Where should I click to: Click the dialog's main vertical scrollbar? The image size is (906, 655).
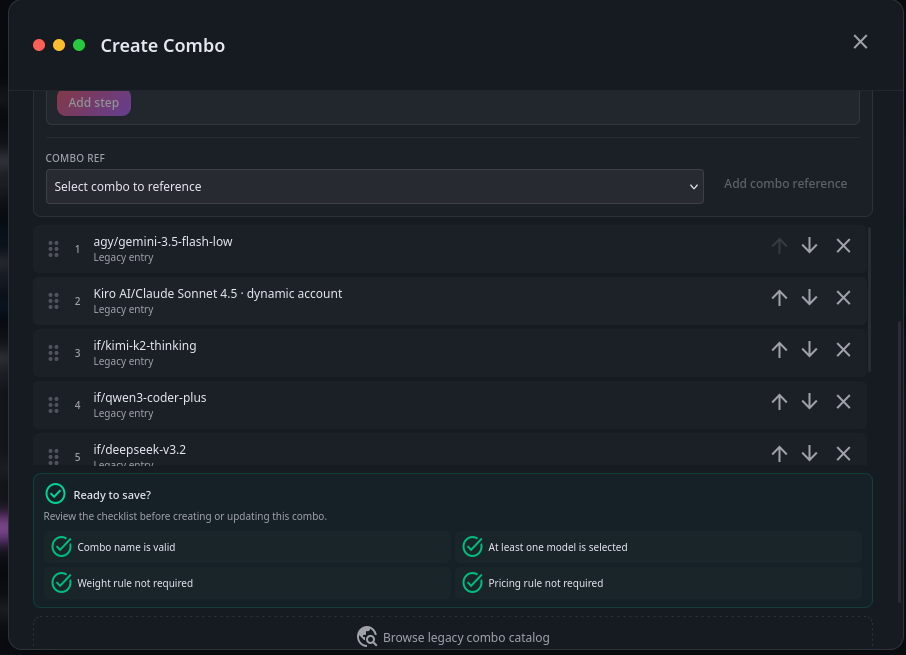(x=898, y=461)
